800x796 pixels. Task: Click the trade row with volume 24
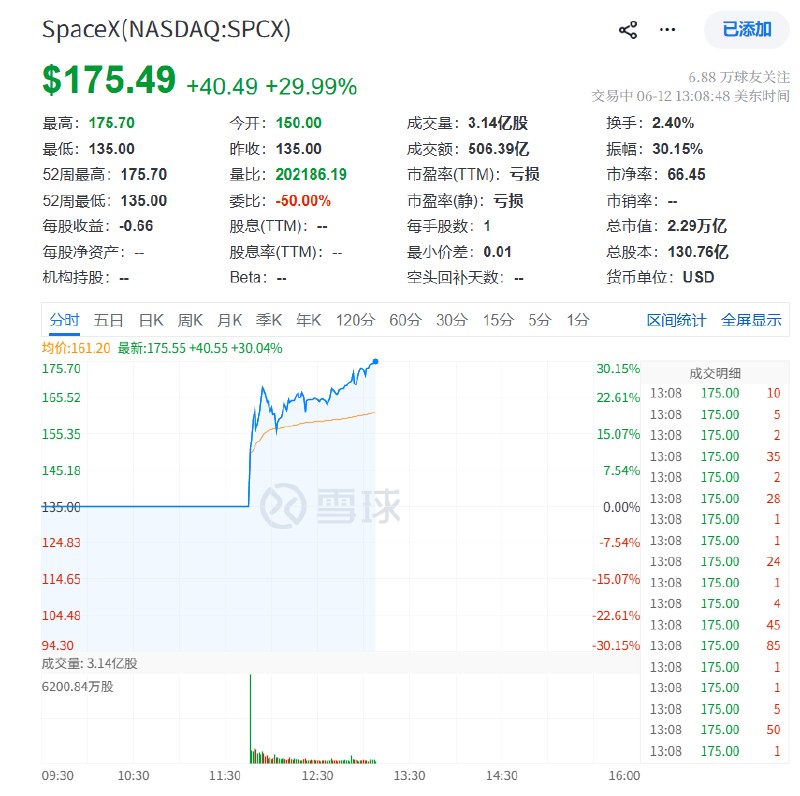[715, 562]
